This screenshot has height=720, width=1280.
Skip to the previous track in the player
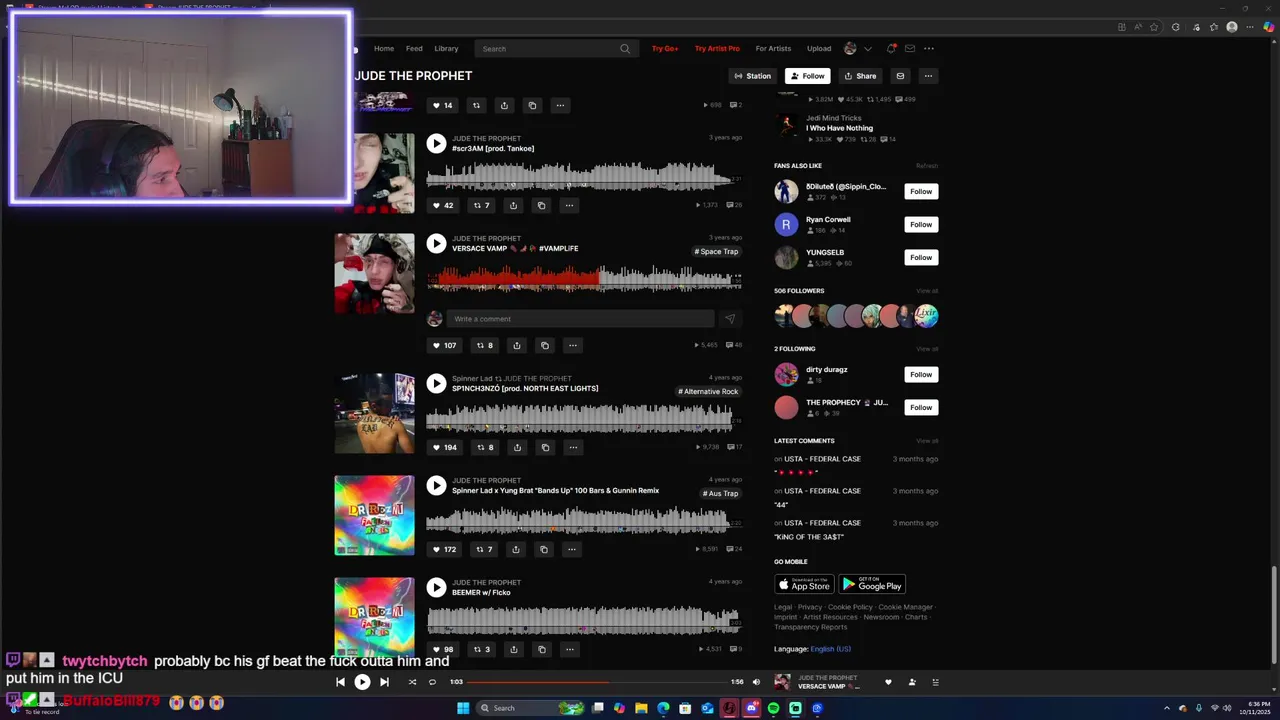point(340,682)
